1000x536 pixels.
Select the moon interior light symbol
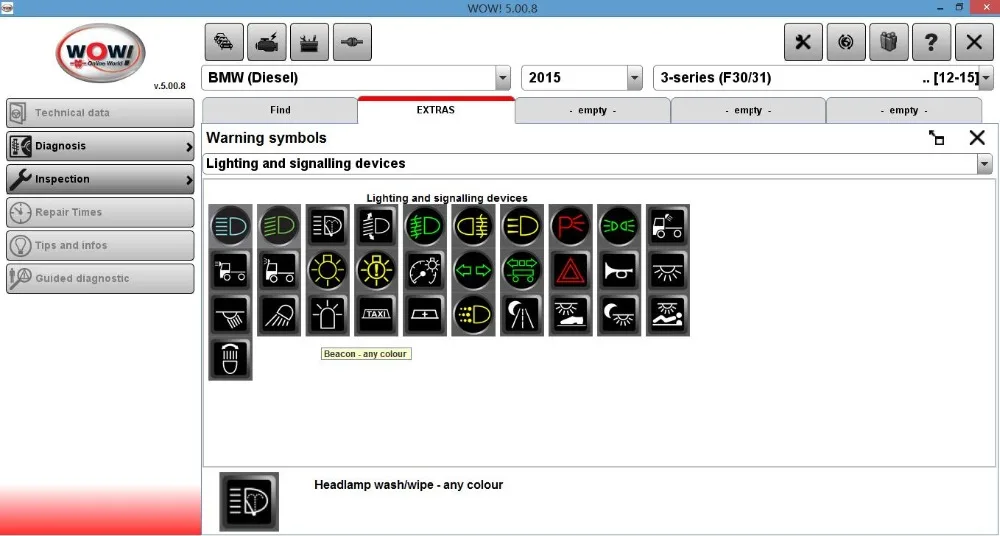click(619, 315)
